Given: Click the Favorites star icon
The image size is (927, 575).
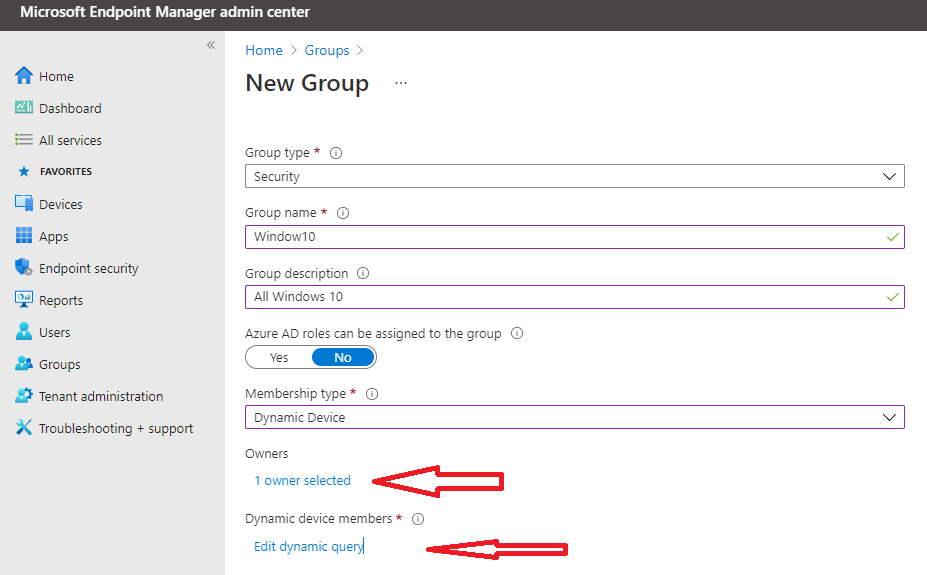Looking at the screenshot, I should click(24, 171).
